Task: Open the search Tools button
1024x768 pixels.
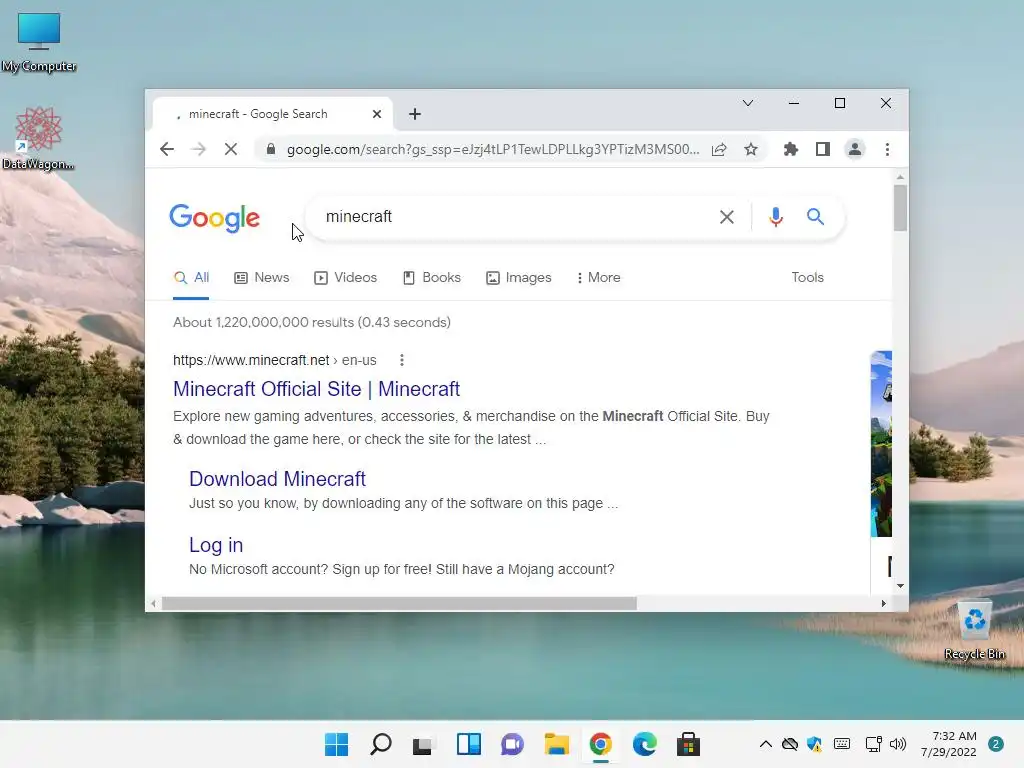Action: (x=807, y=278)
